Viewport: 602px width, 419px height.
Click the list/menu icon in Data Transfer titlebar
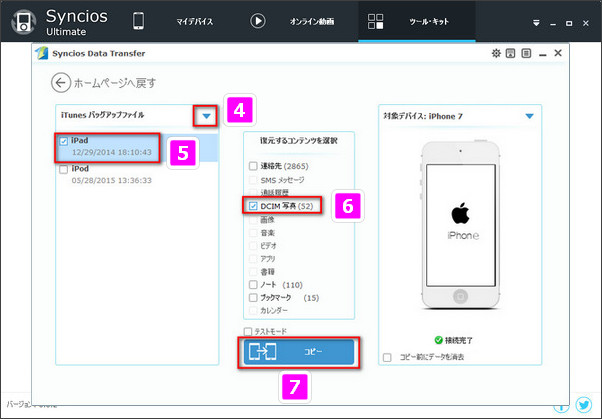tap(526, 53)
